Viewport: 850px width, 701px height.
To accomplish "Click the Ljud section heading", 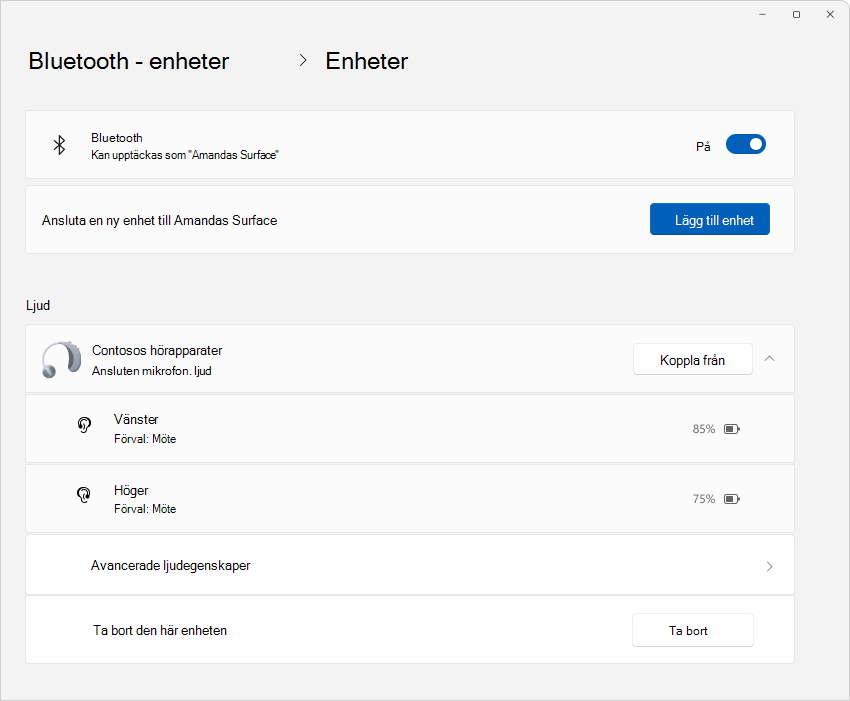I will tap(38, 305).
